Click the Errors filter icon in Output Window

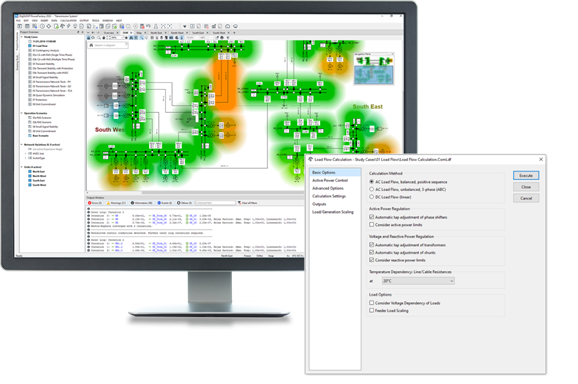pos(90,203)
